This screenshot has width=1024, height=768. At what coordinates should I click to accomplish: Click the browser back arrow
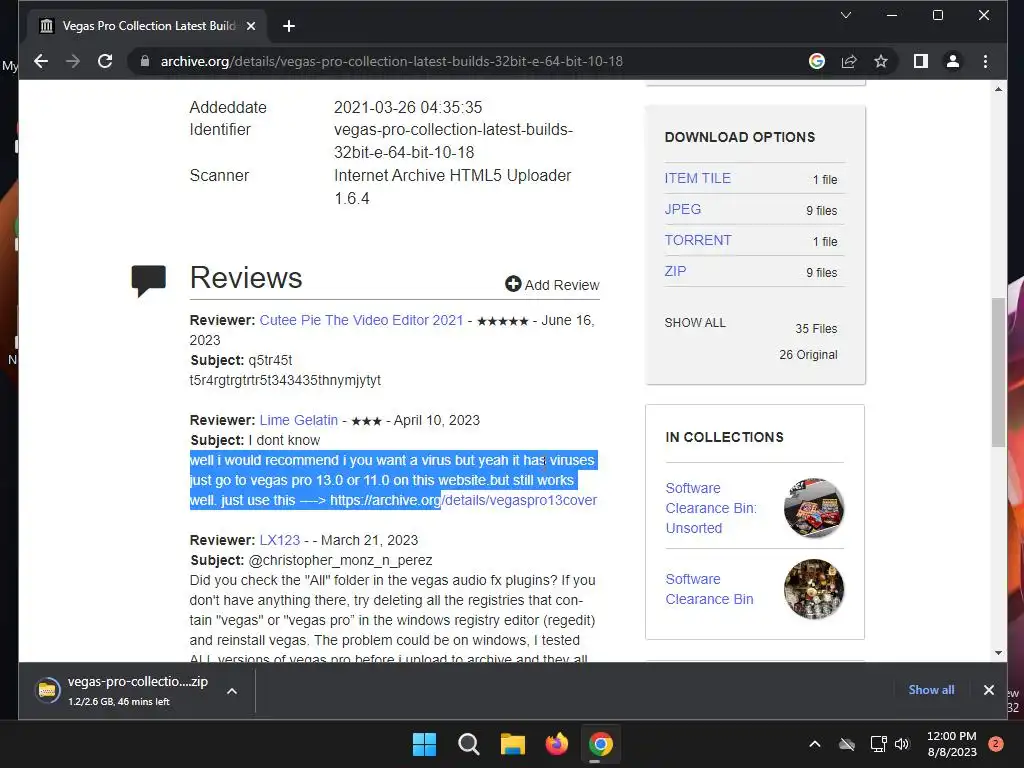tap(40, 61)
